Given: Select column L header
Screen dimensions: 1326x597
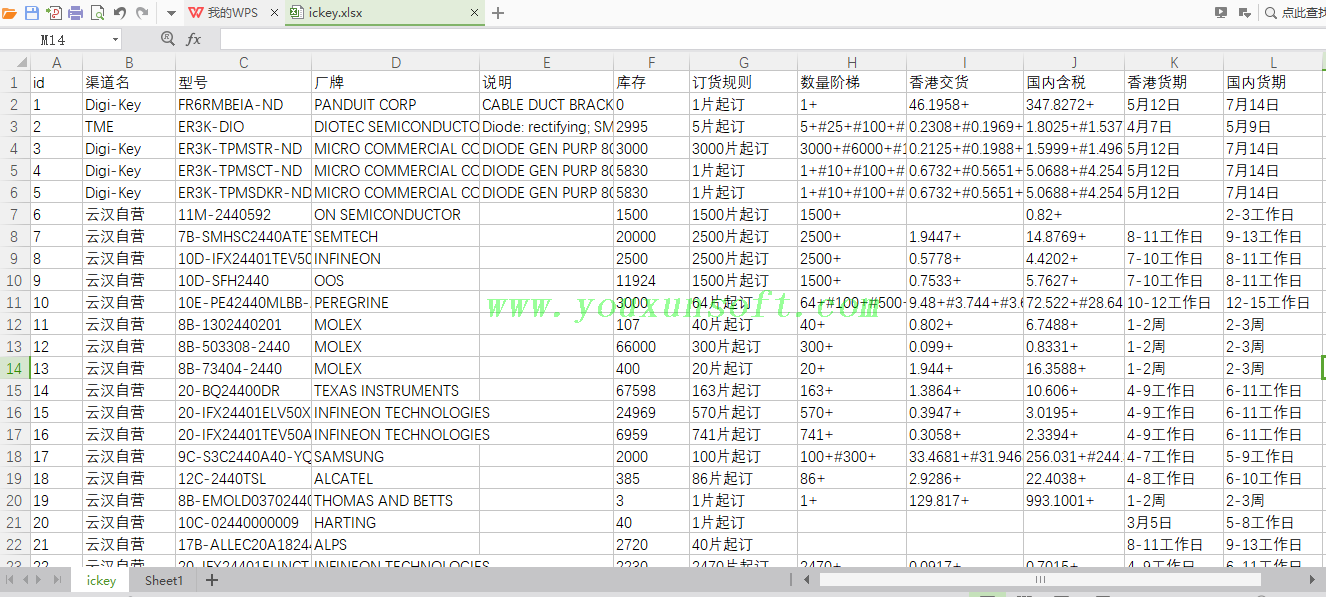Looking at the screenshot, I should 1274,62.
